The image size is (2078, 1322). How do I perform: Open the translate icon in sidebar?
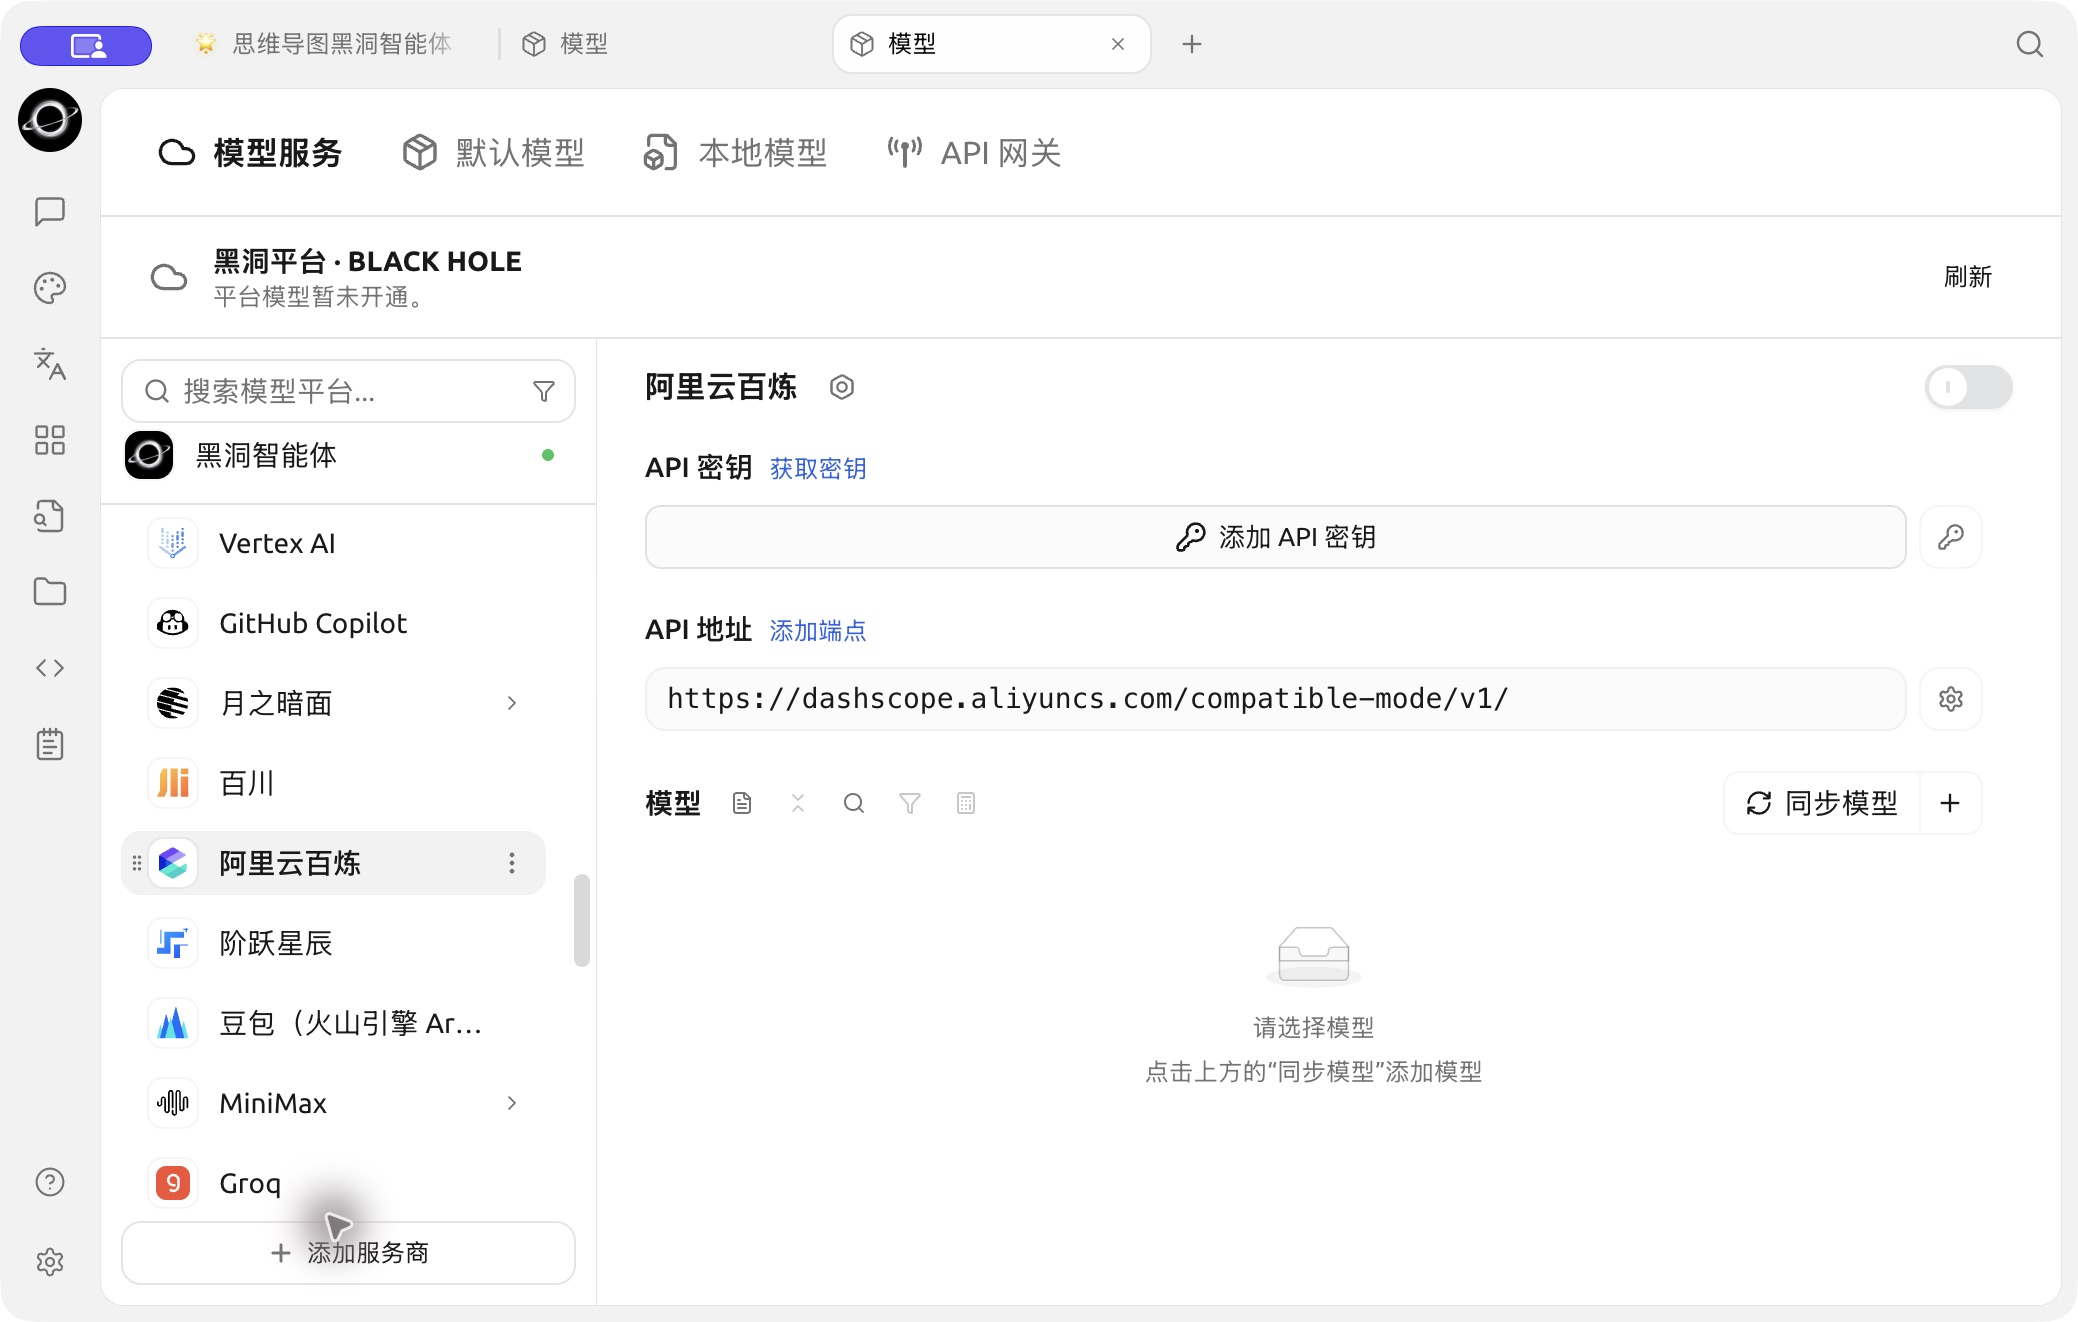pyautogui.click(x=50, y=364)
